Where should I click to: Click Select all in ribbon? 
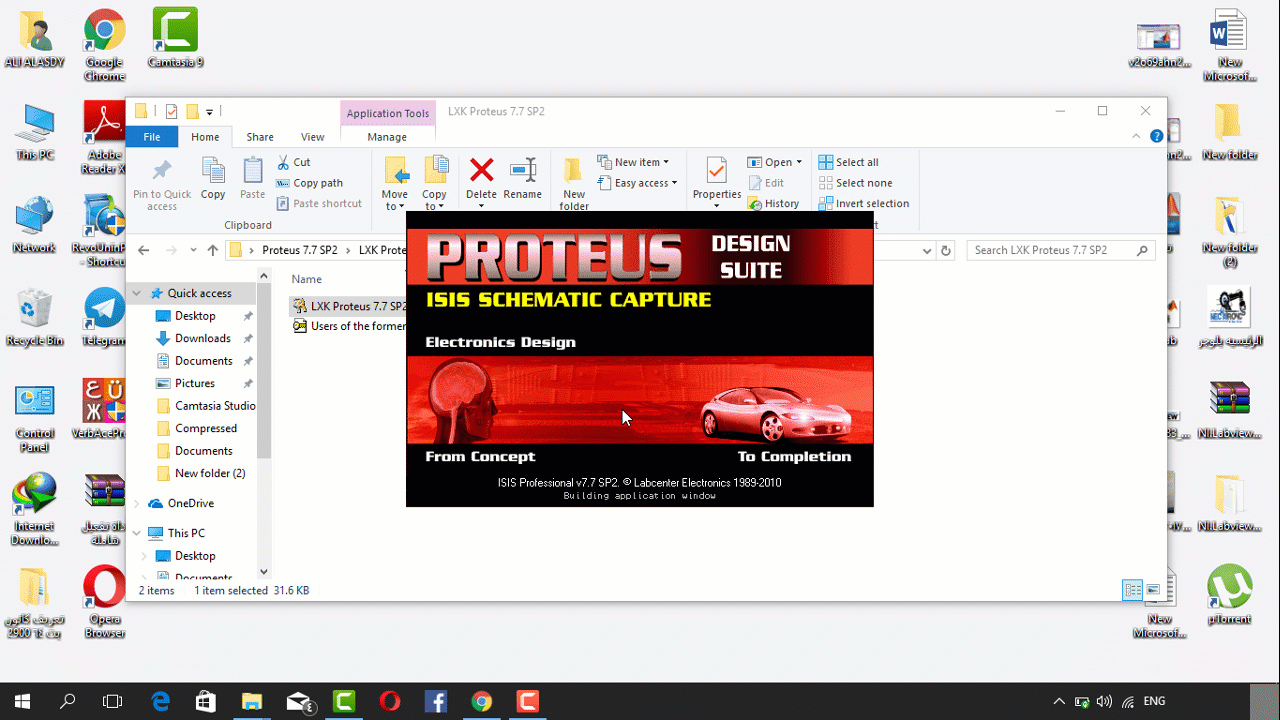tap(849, 162)
